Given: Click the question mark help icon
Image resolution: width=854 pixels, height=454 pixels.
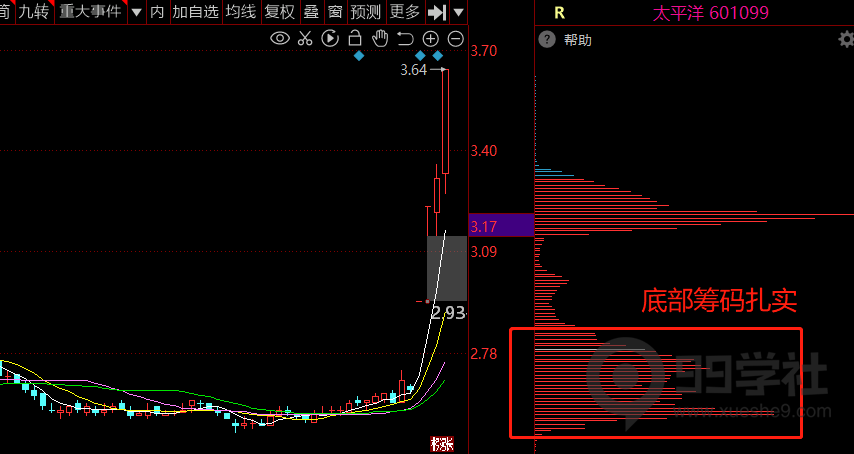Looking at the screenshot, I should [x=547, y=40].
